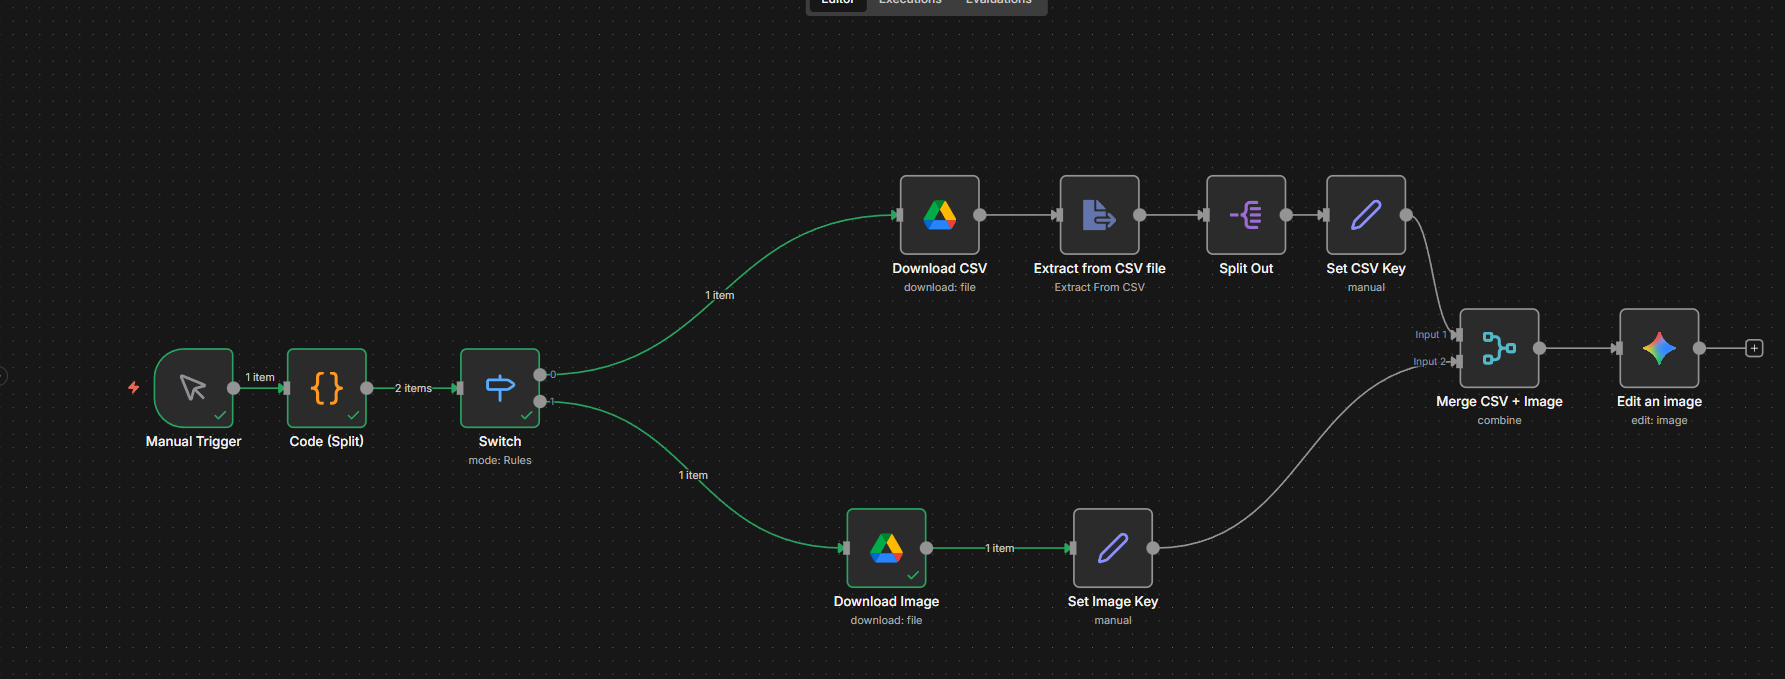The width and height of the screenshot is (1785, 679).
Task: Click the red lightning trigger icon
Action: coord(133,387)
